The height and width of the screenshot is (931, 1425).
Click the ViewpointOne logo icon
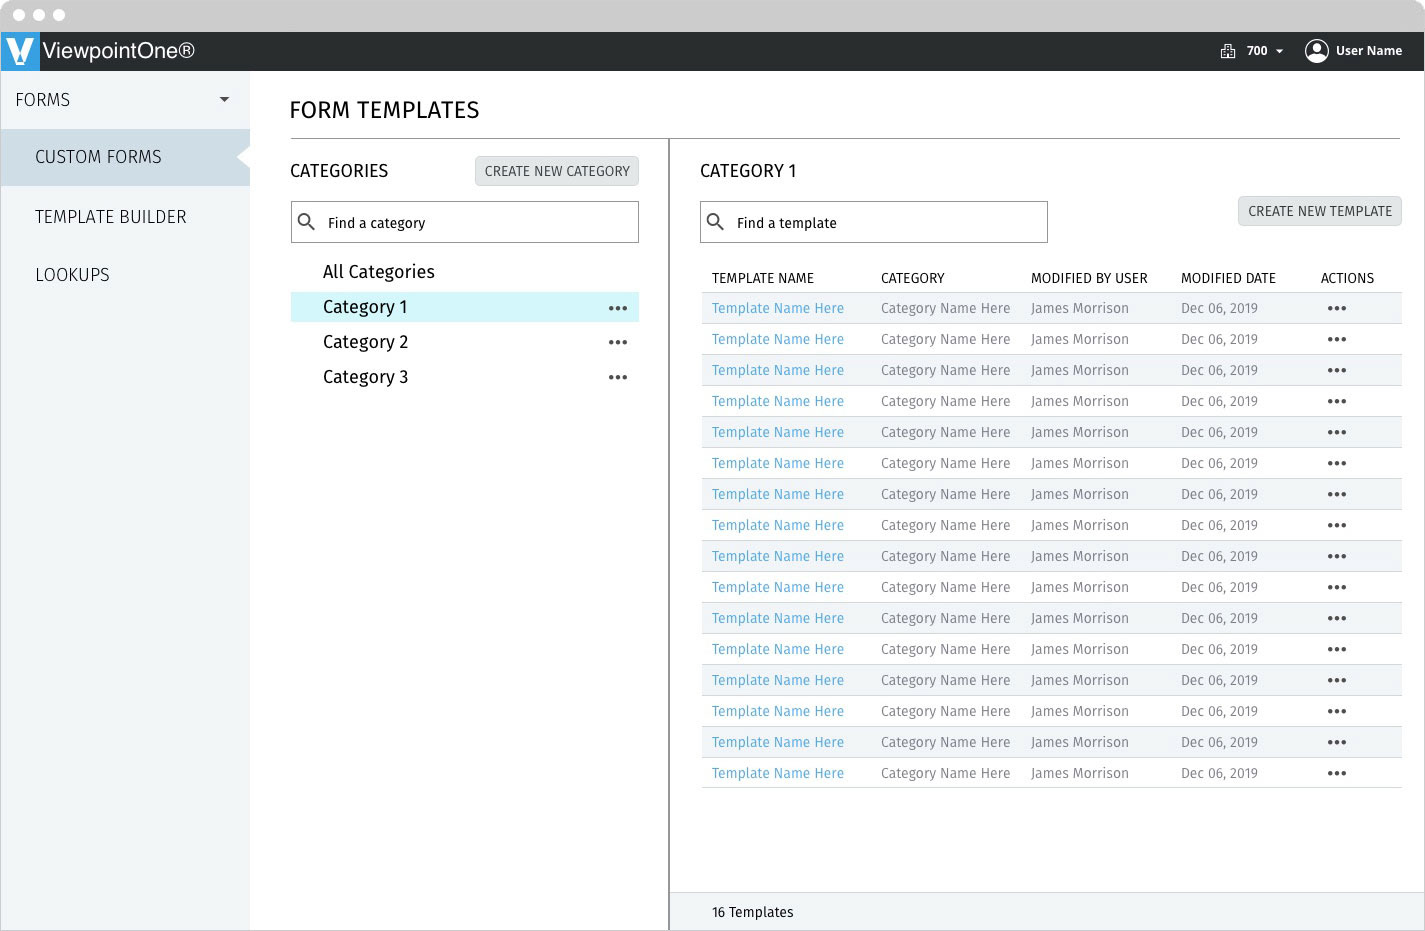(20, 51)
